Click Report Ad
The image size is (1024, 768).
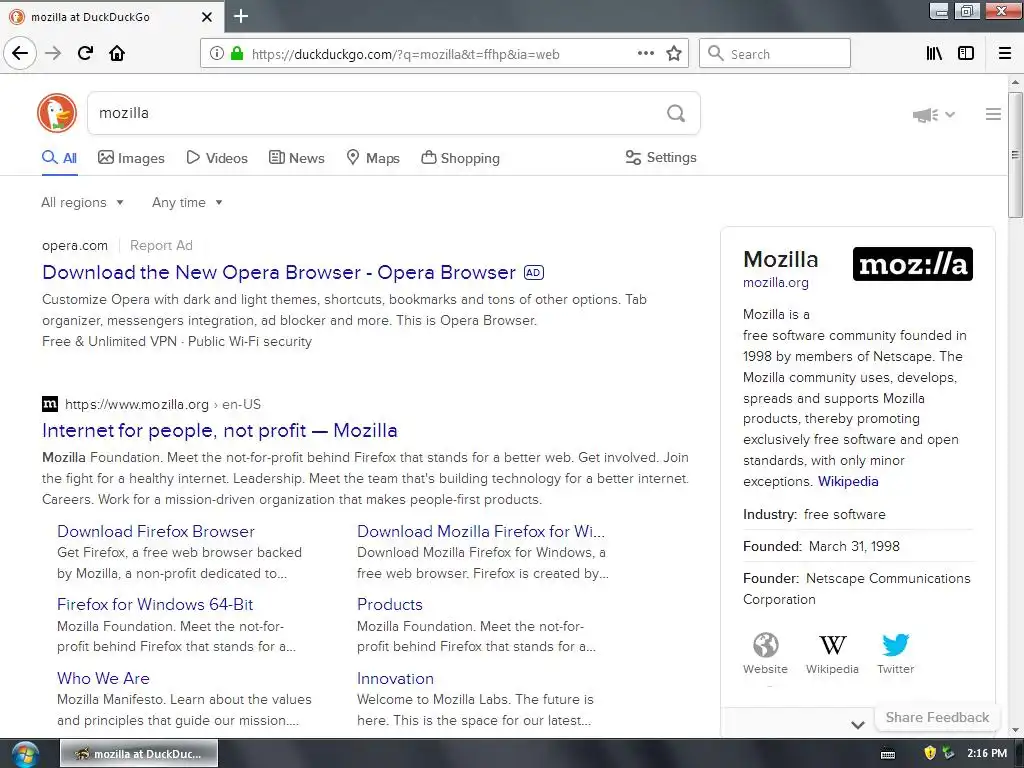pos(161,246)
